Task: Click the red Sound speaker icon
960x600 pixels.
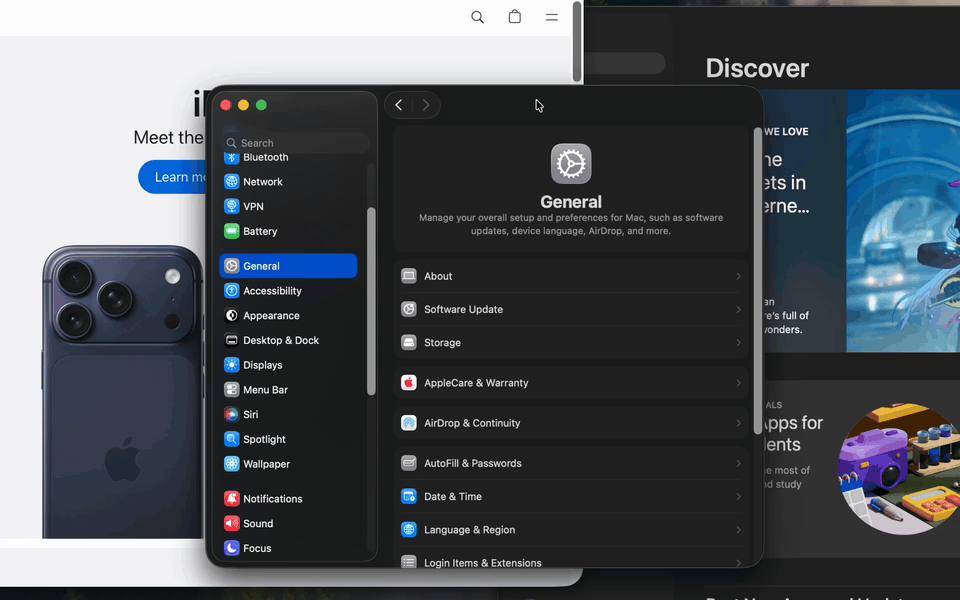Action: coord(231,523)
